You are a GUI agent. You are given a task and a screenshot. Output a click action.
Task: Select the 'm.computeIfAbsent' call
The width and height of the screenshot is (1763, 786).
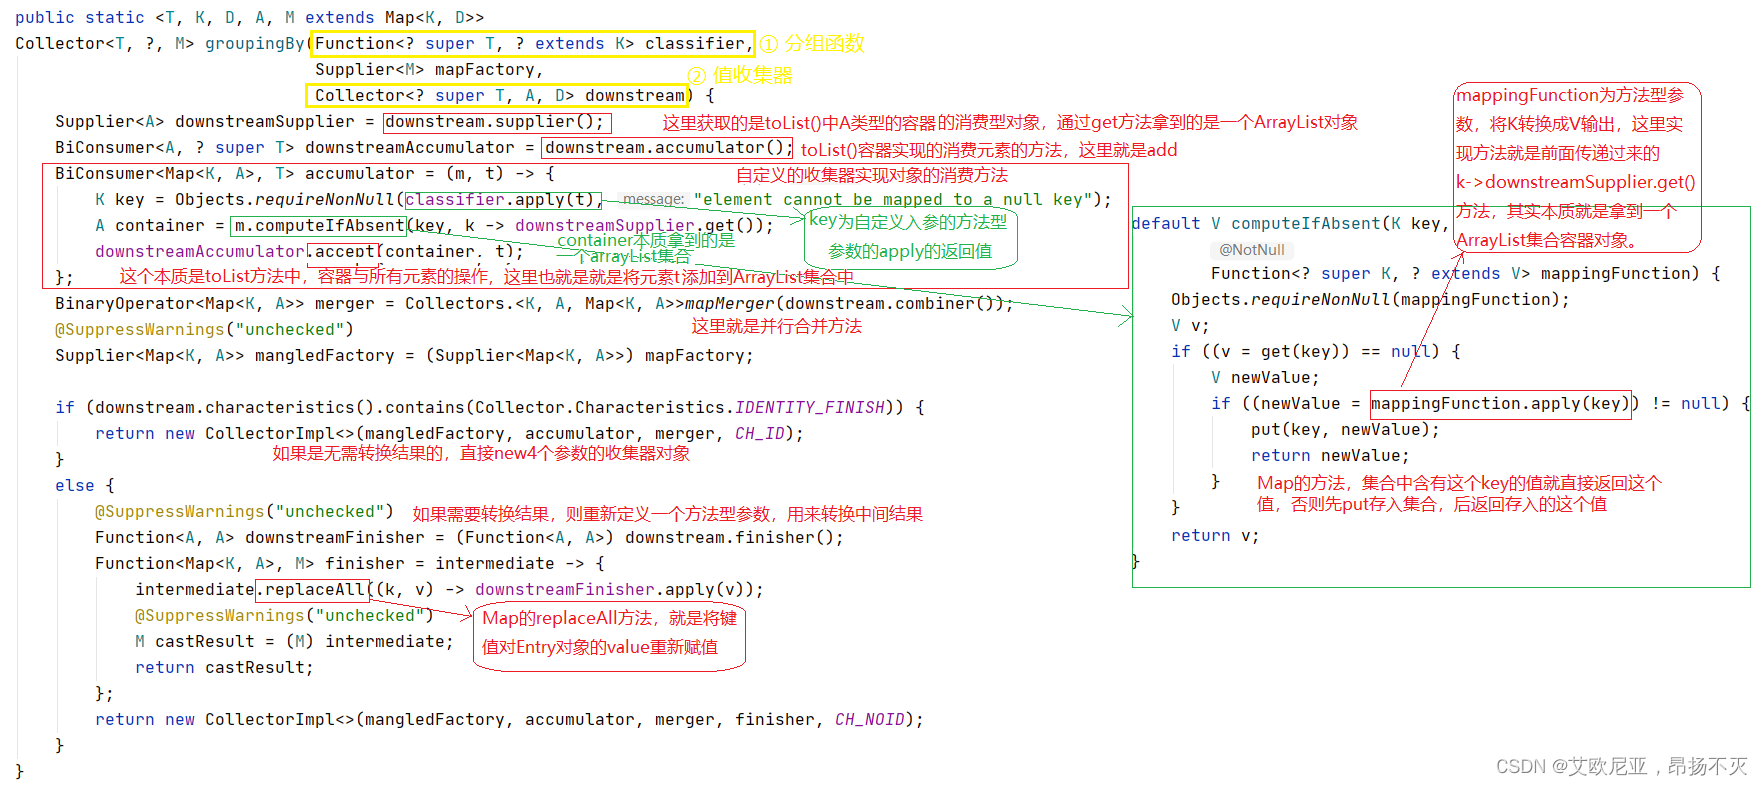point(319,225)
